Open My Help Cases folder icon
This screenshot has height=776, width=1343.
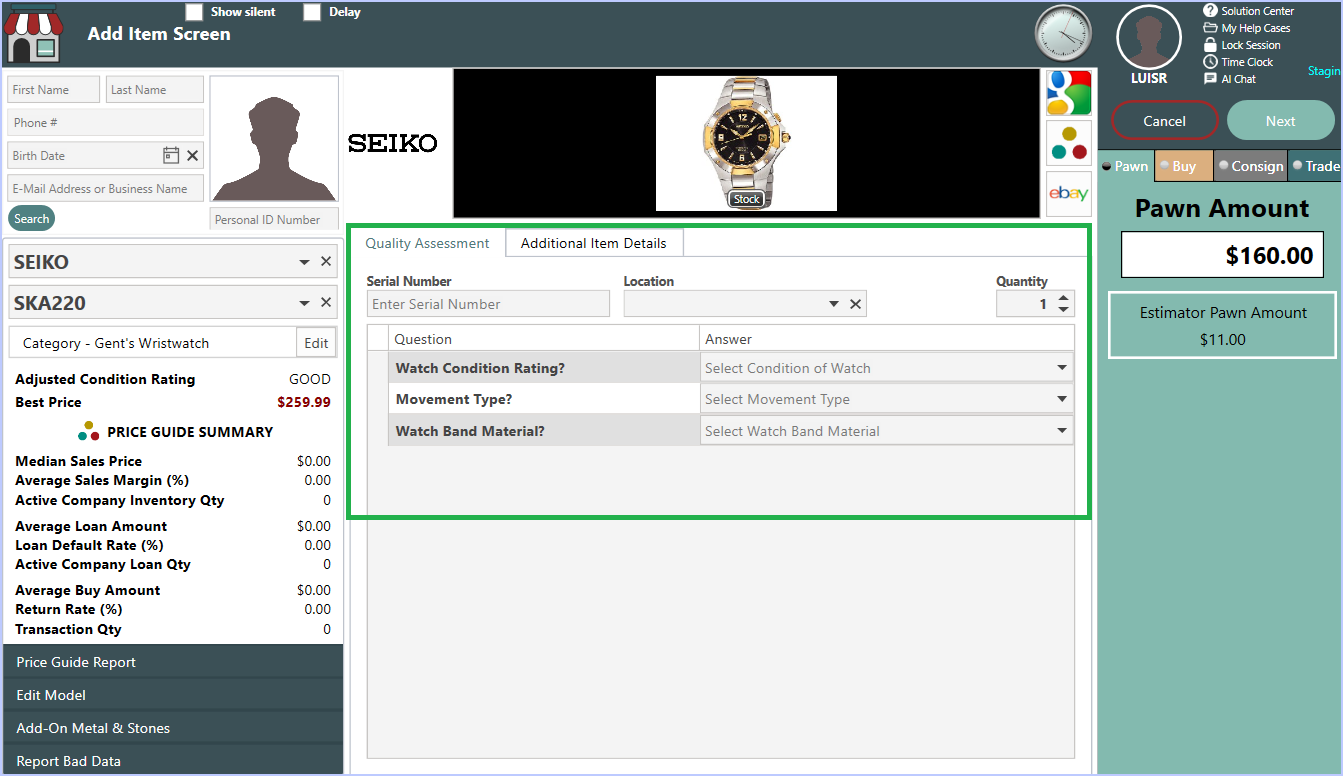(x=1210, y=28)
